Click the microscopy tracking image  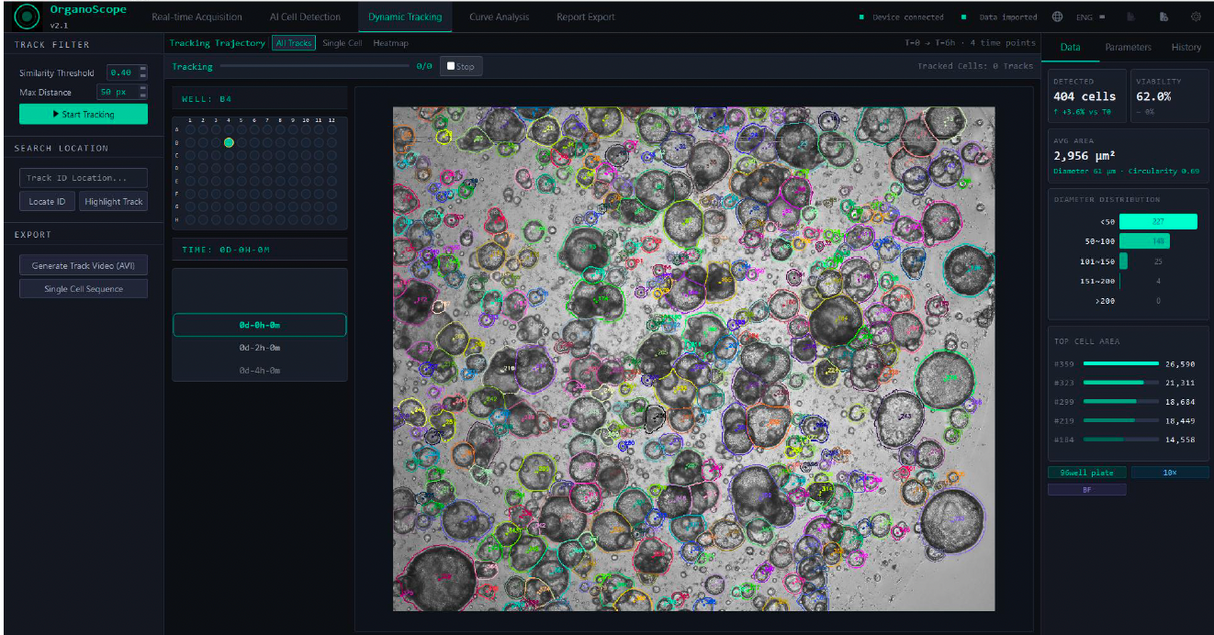pos(694,358)
